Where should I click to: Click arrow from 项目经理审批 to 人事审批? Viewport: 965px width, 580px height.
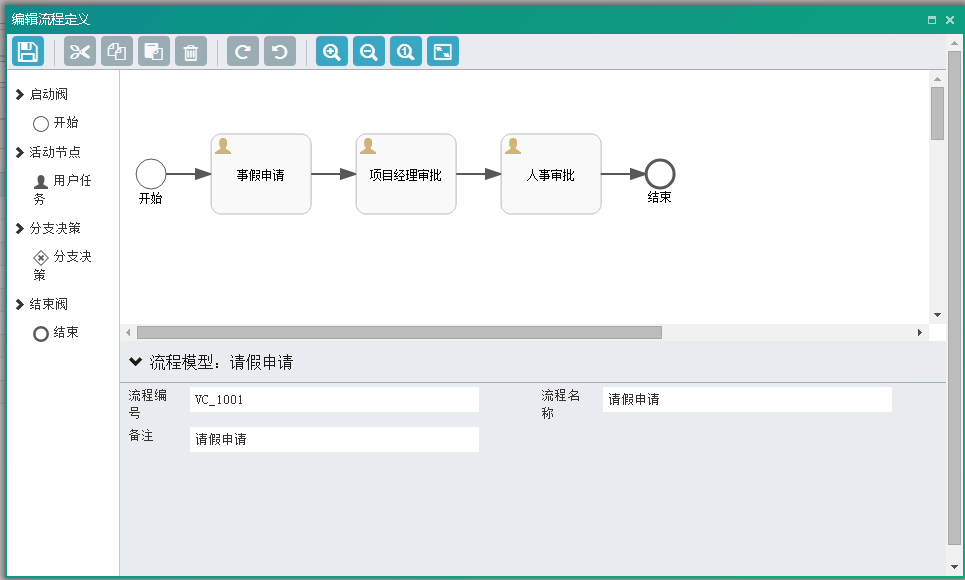[479, 174]
